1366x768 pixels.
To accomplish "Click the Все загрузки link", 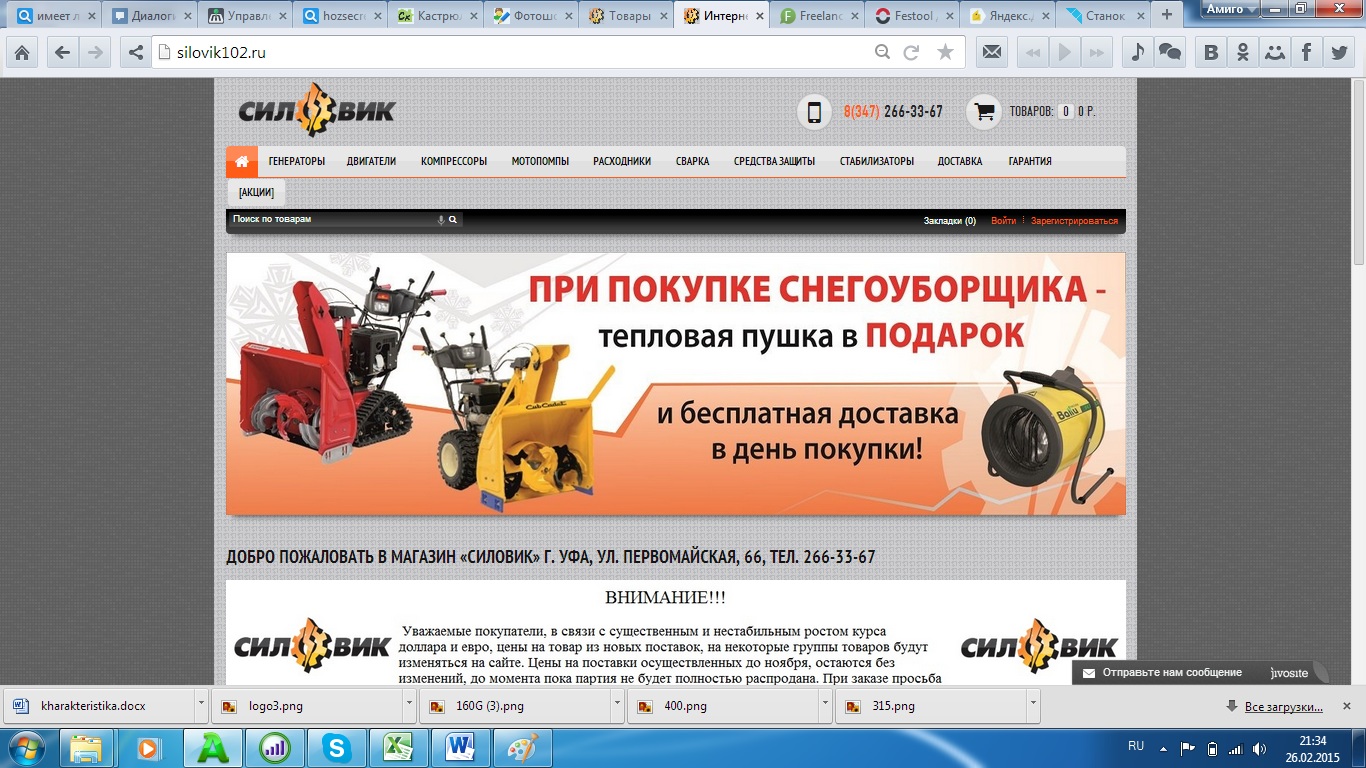I will pos(1284,707).
